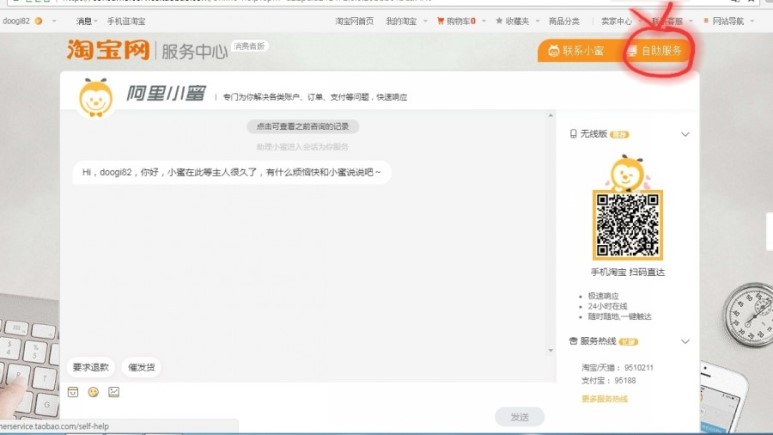Expand the 我的淘宝 dropdown

pos(425,21)
